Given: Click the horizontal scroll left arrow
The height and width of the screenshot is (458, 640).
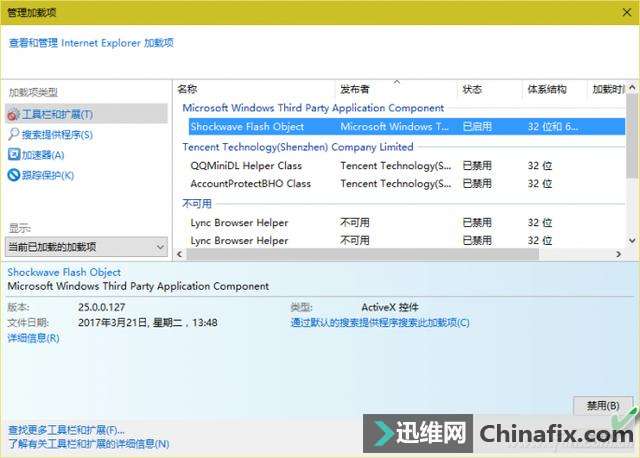Looking at the screenshot, I should 180,254.
